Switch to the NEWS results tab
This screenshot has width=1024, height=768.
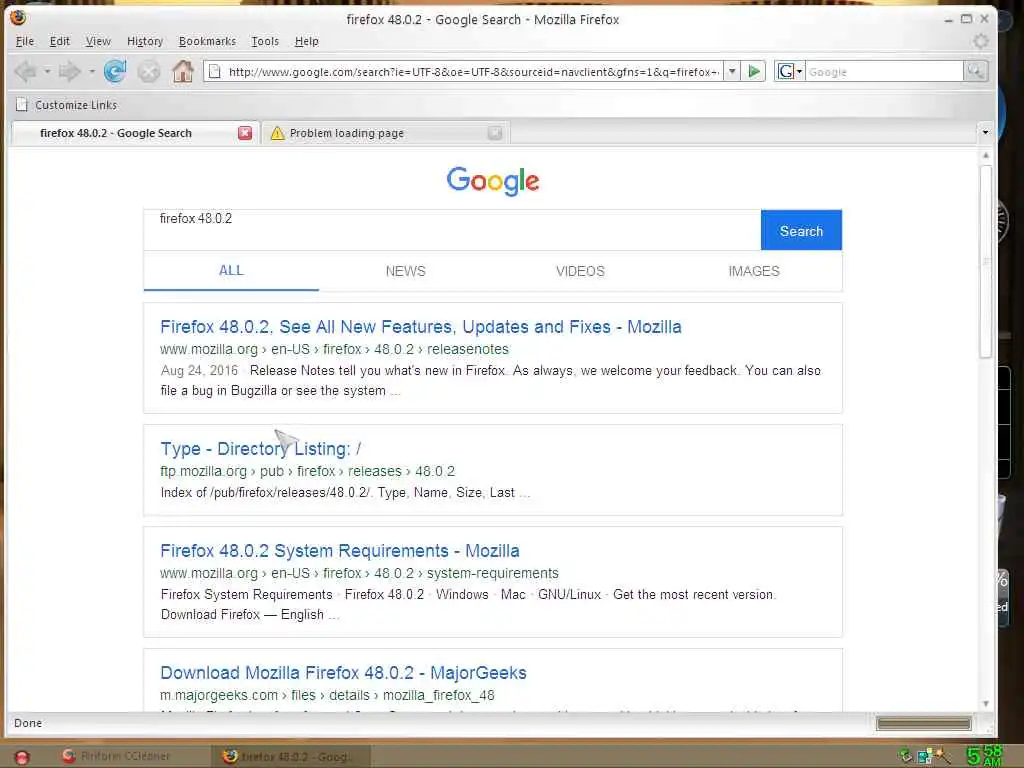click(406, 271)
